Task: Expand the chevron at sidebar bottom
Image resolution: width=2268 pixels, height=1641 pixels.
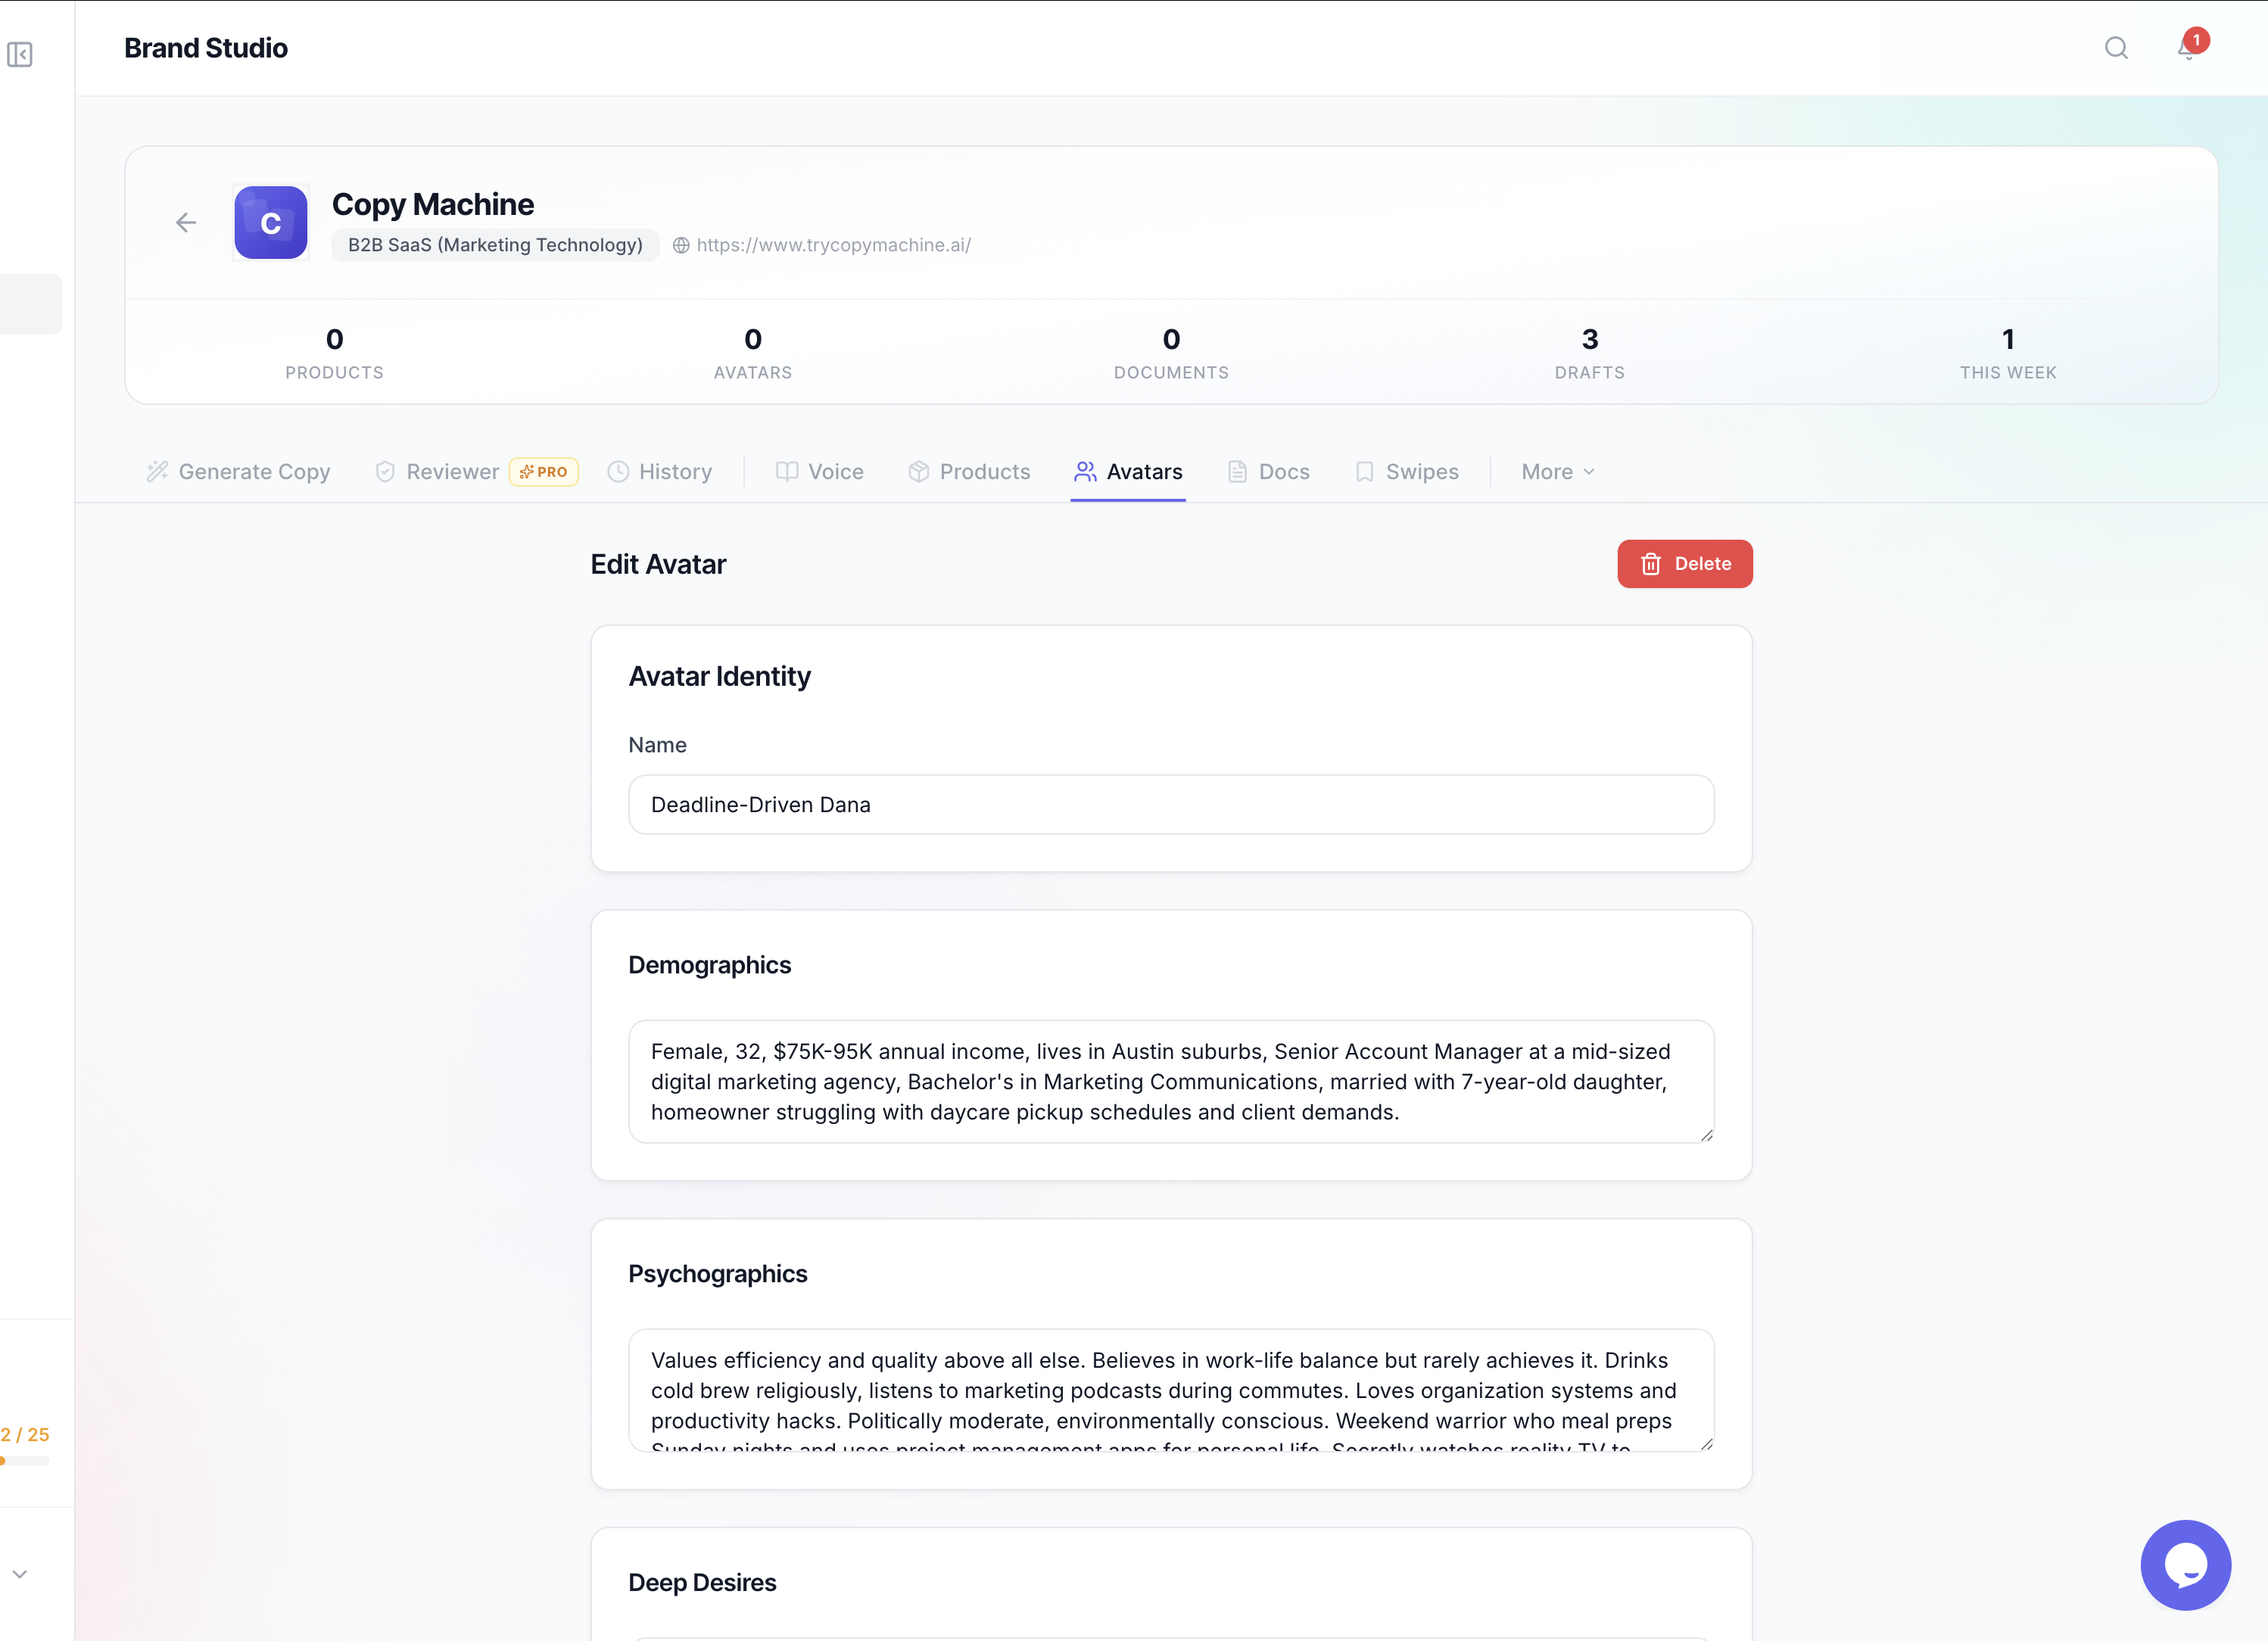Action: [20, 1574]
